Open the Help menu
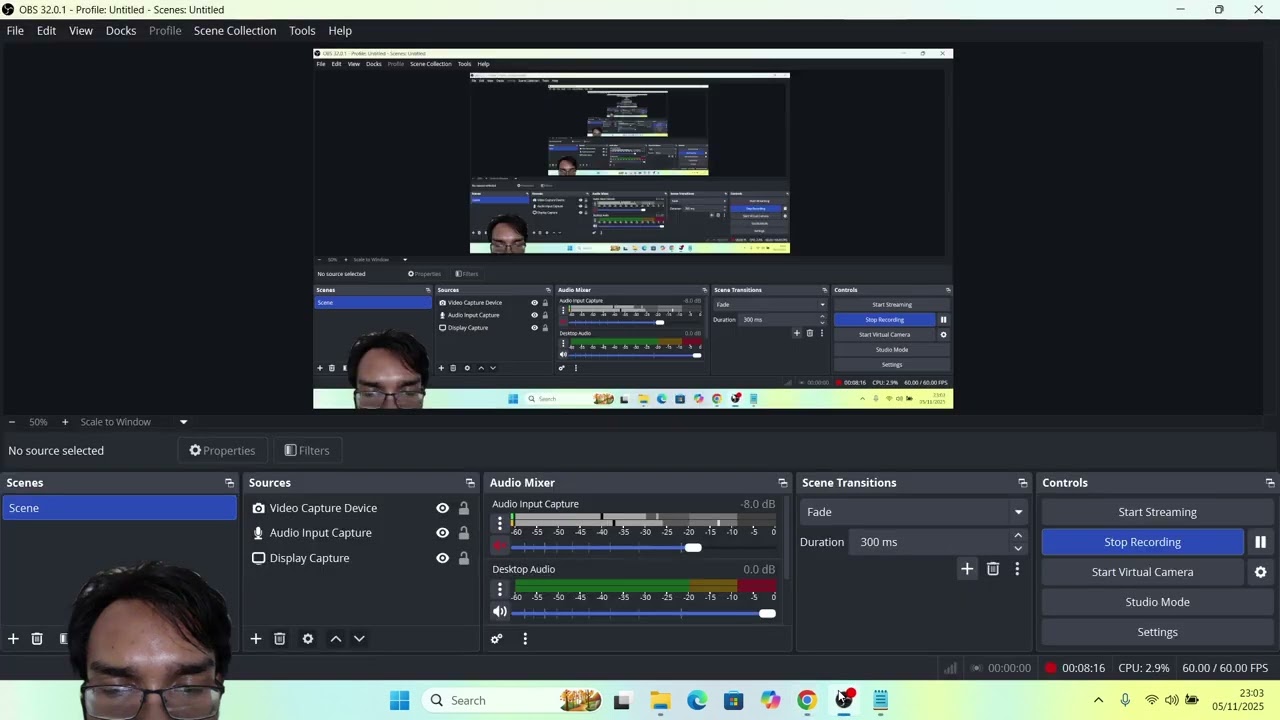Screen dimensions: 1280x720 coord(340,31)
